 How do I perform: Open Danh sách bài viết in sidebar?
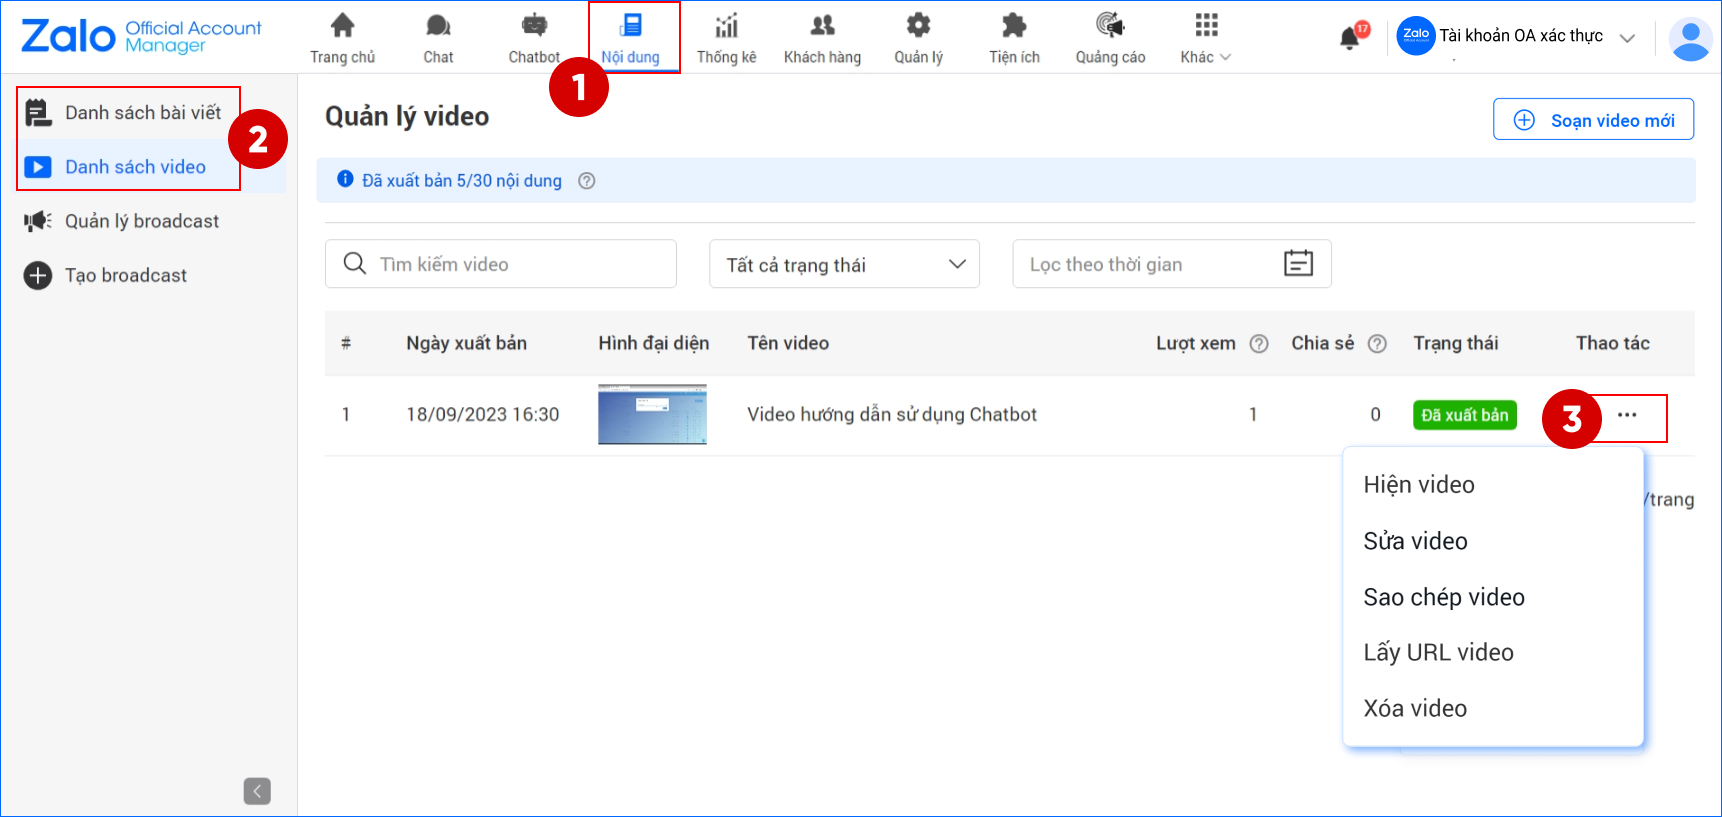142,113
